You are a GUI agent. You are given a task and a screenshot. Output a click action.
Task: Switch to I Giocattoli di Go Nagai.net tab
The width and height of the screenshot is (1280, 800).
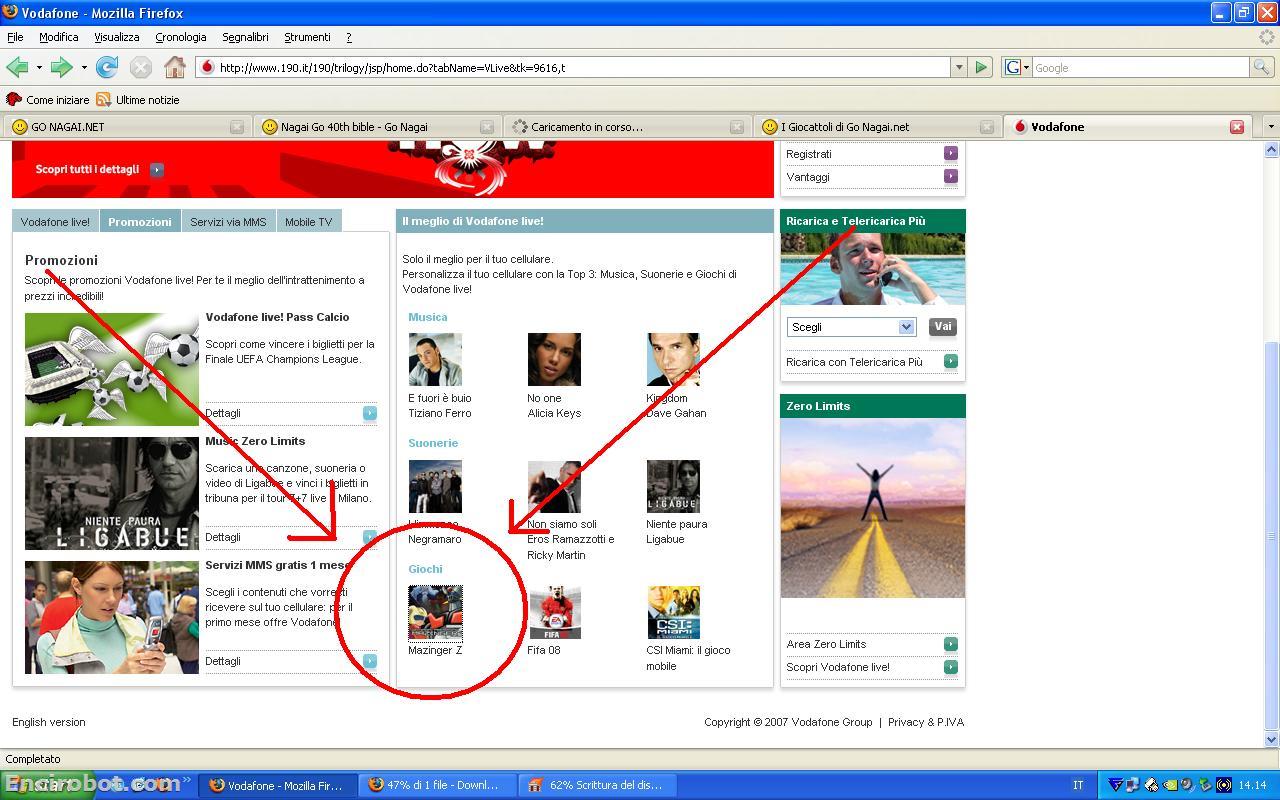(876, 127)
